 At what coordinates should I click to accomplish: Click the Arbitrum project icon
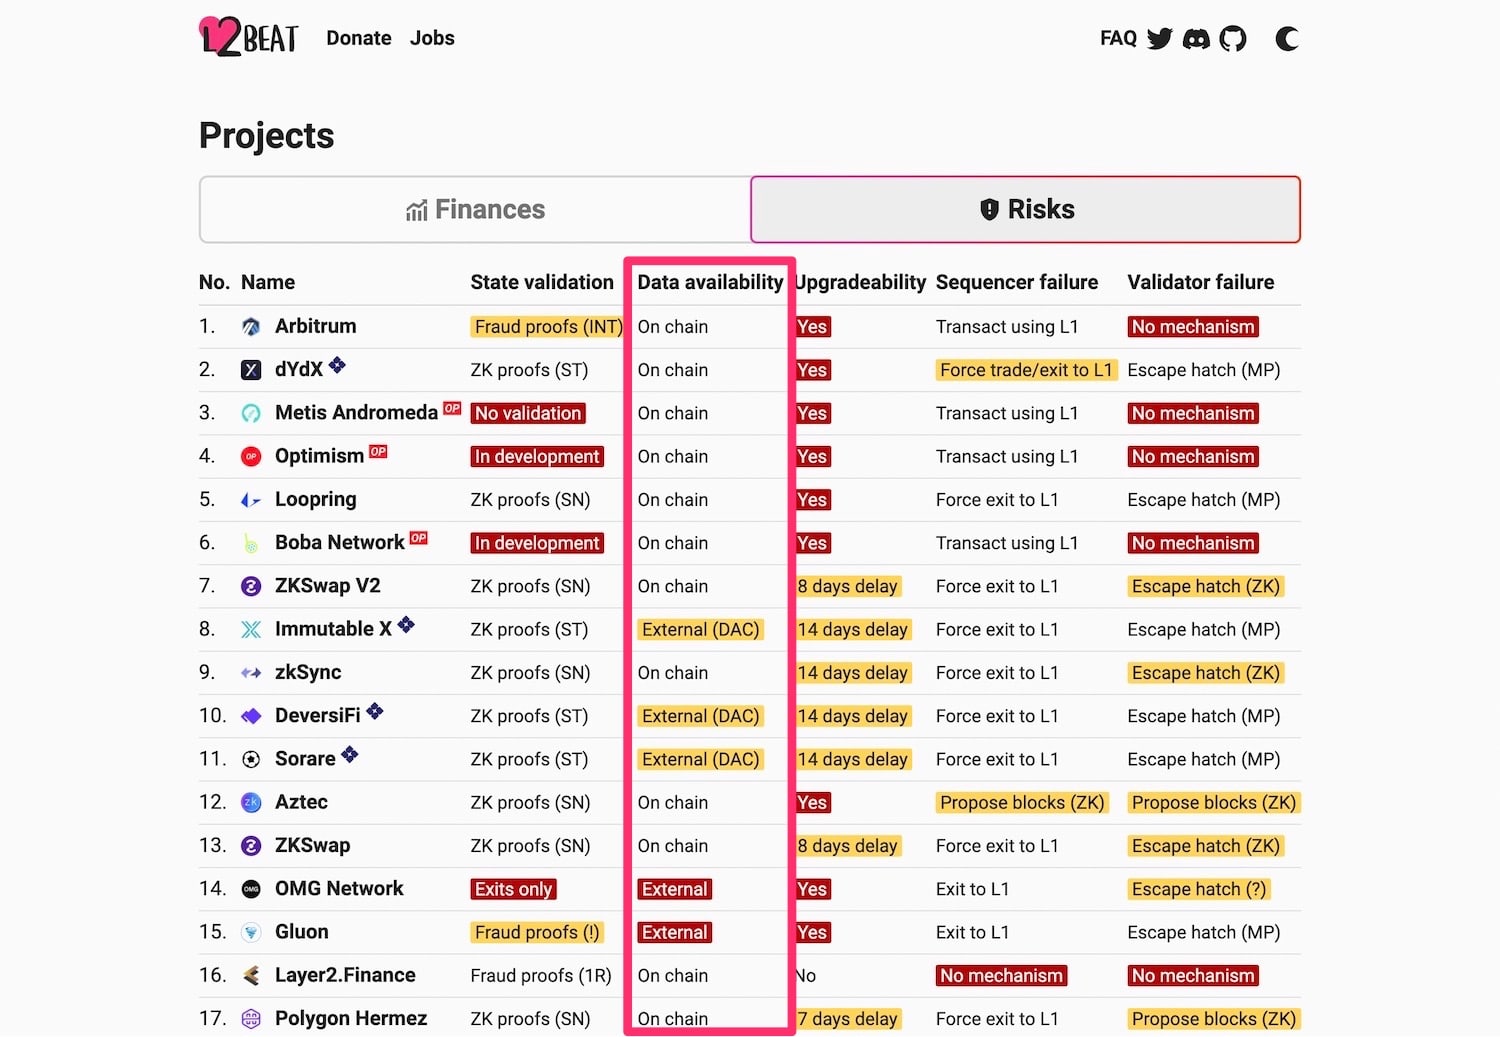click(251, 327)
